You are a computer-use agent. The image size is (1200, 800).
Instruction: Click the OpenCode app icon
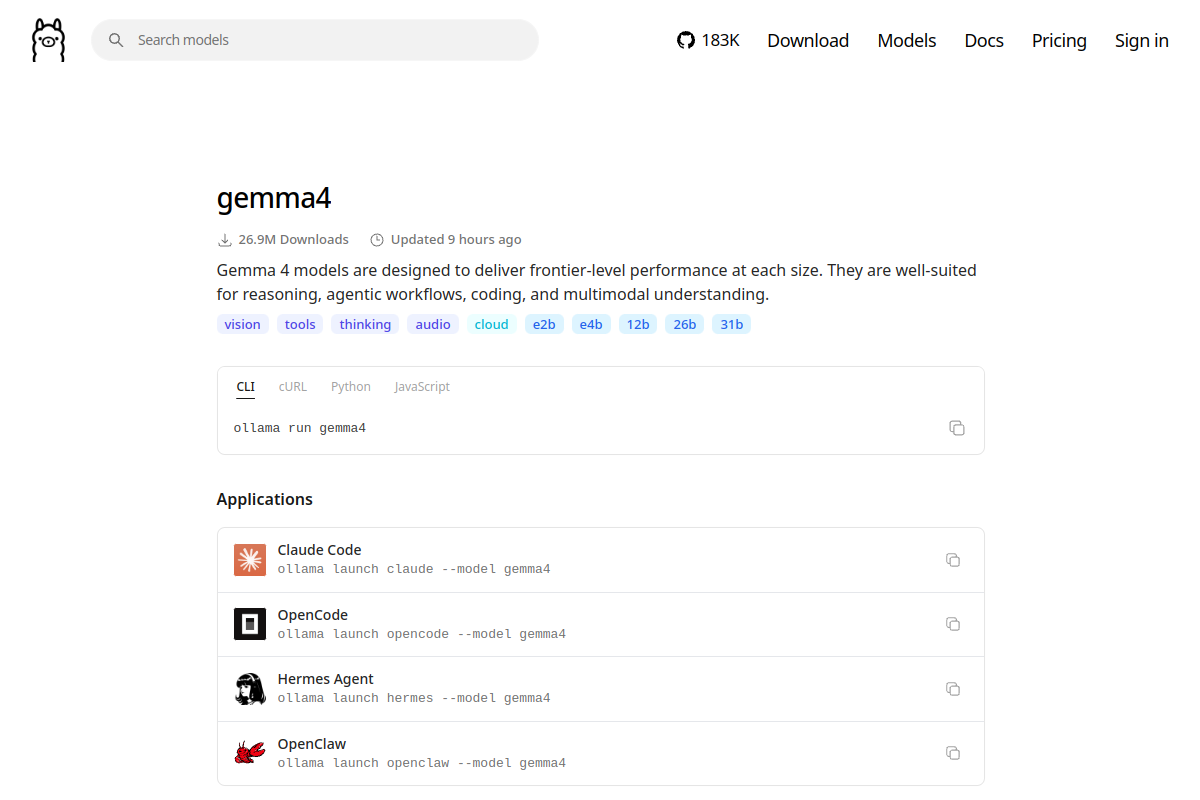tap(250, 624)
